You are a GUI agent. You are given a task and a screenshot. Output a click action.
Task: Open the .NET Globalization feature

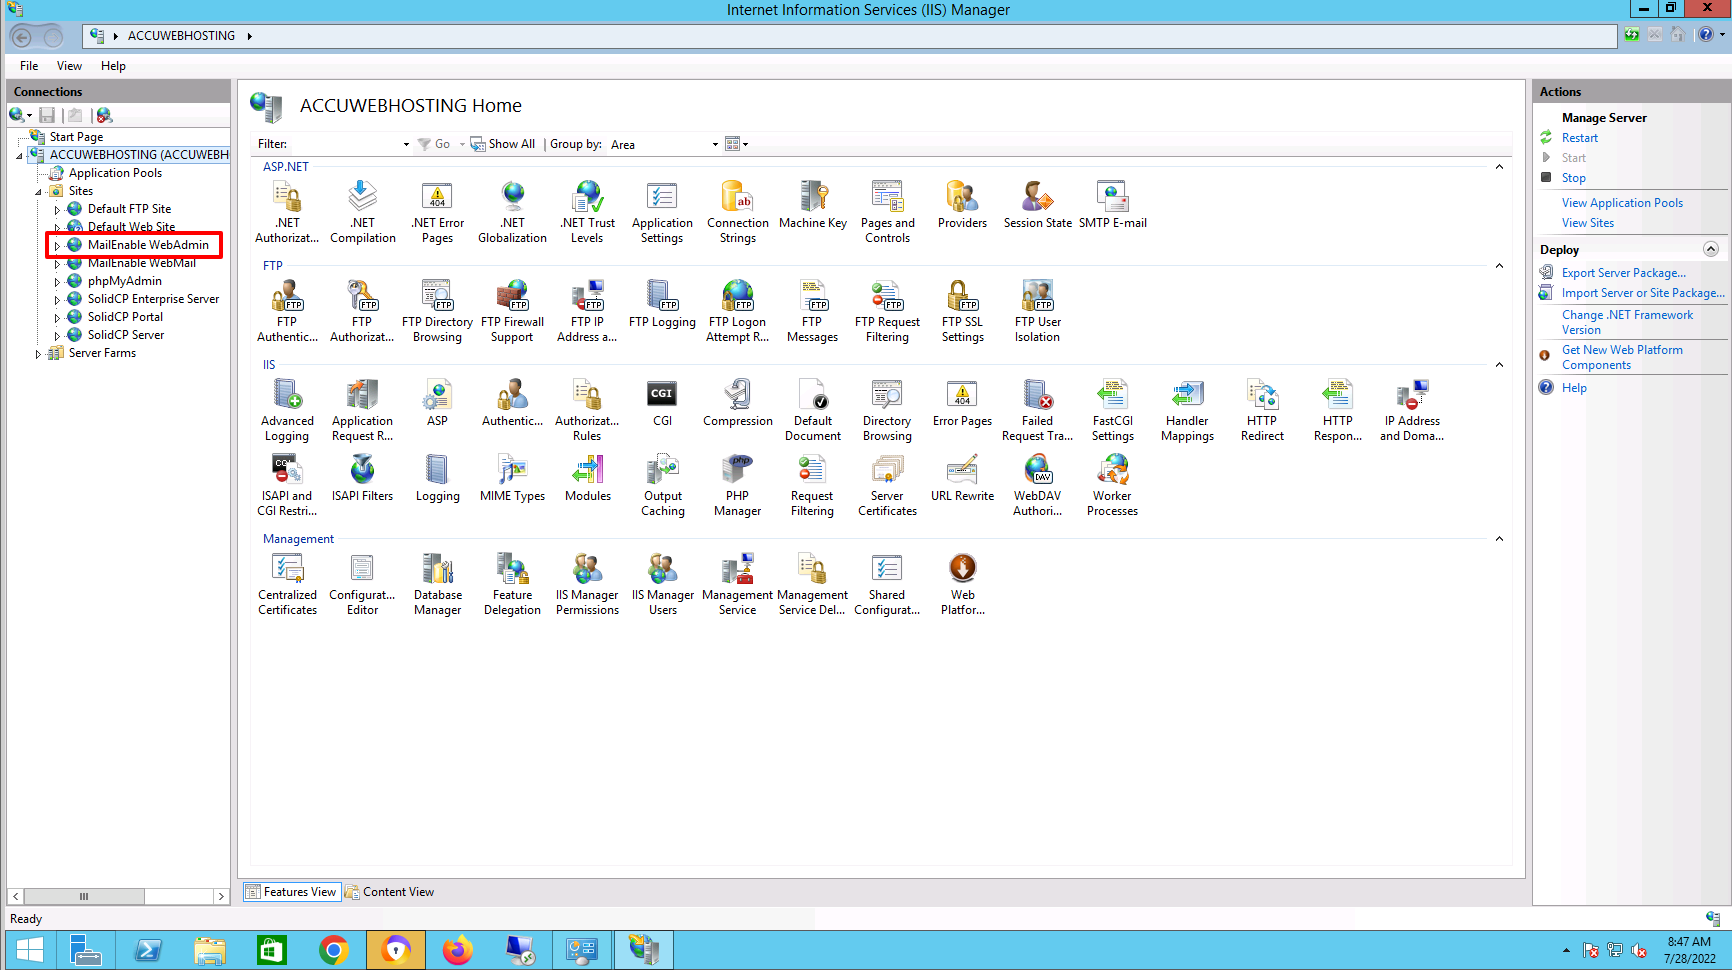512,211
